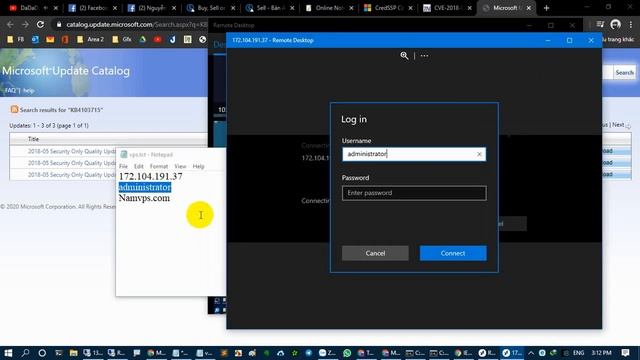Open the Area 2 bookmark folder
Viewport: 640px width, 360px height.
91,39
